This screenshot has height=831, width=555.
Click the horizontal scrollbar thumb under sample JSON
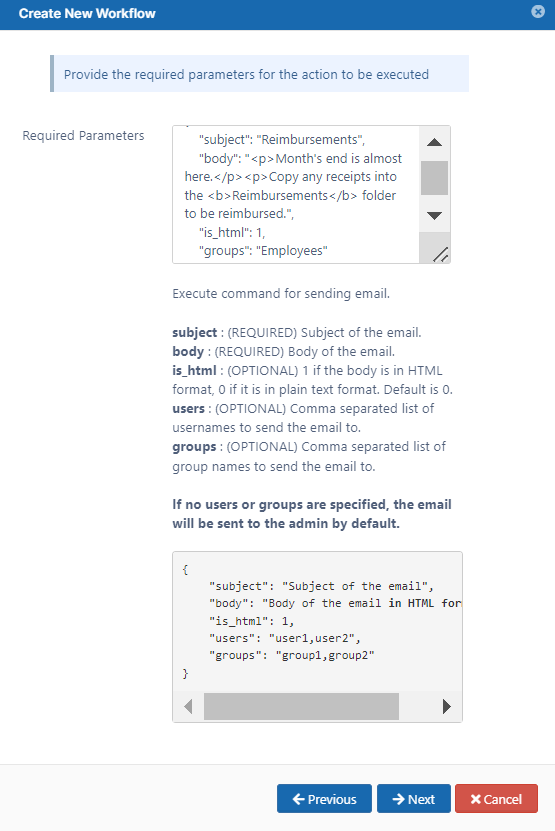pos(301,706)
